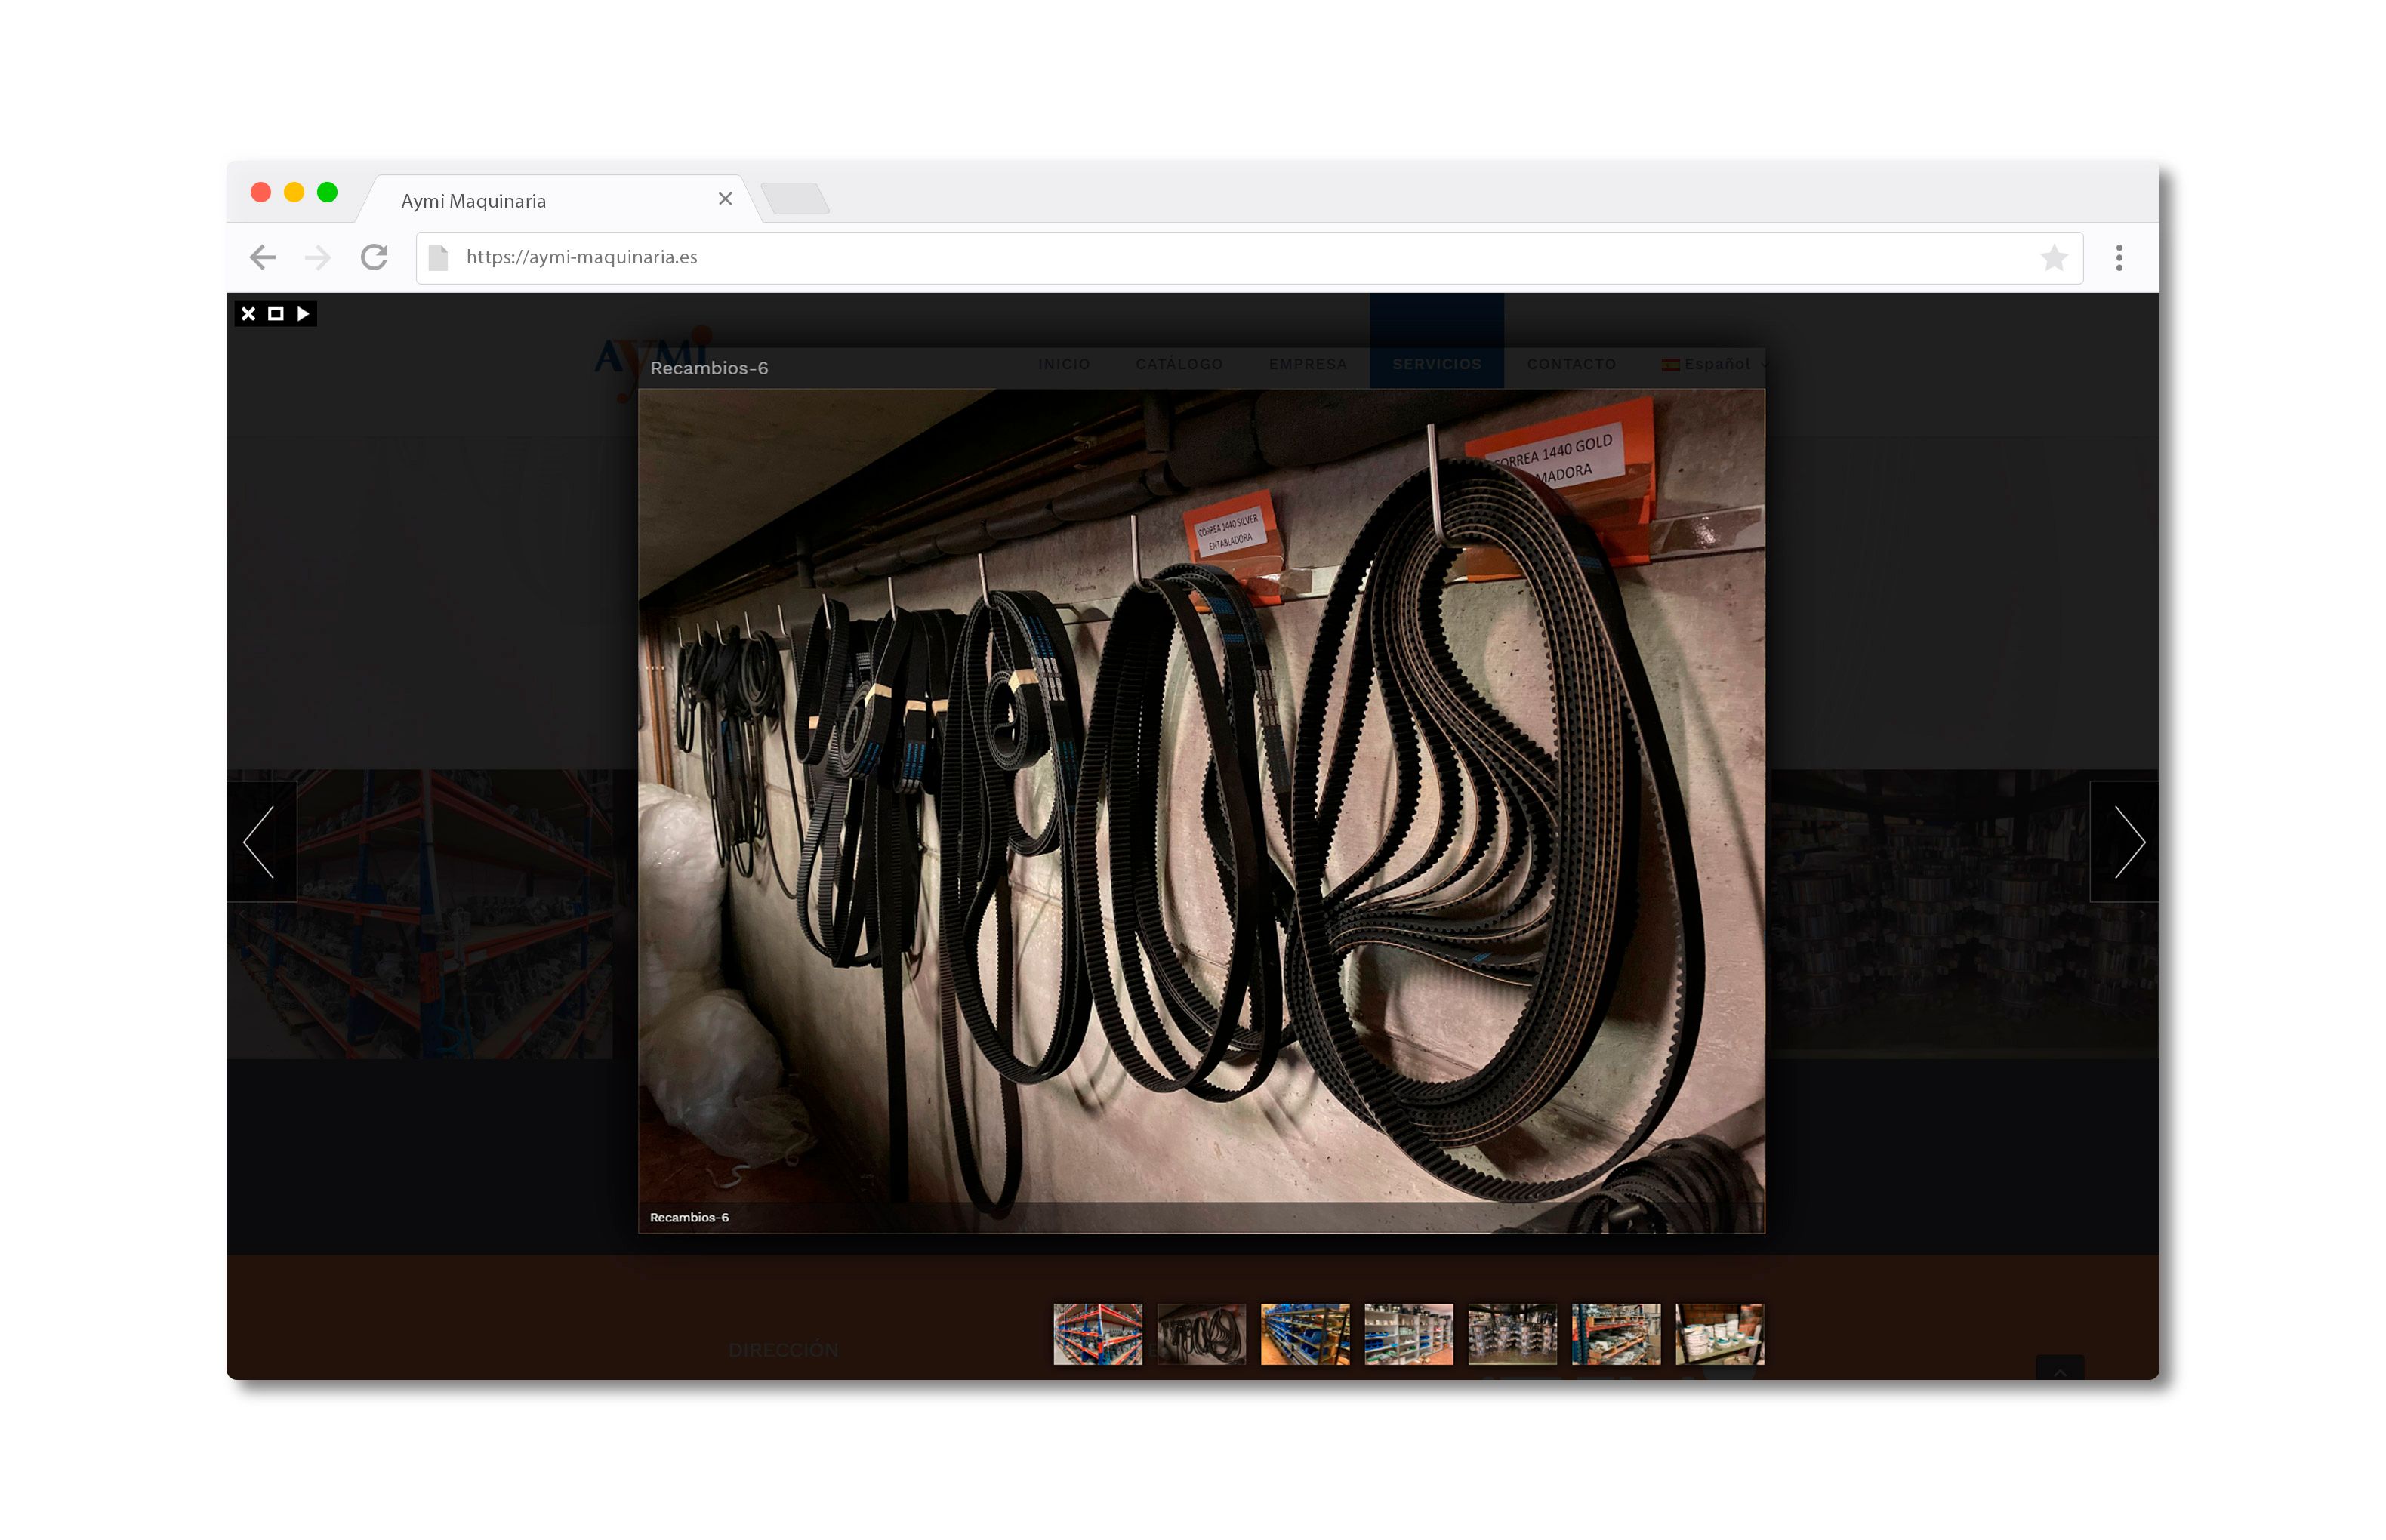Select fourth thumbnail of grey parts shelves
This screenshot has height=1540, width=2386.
click(1408, 1334)
